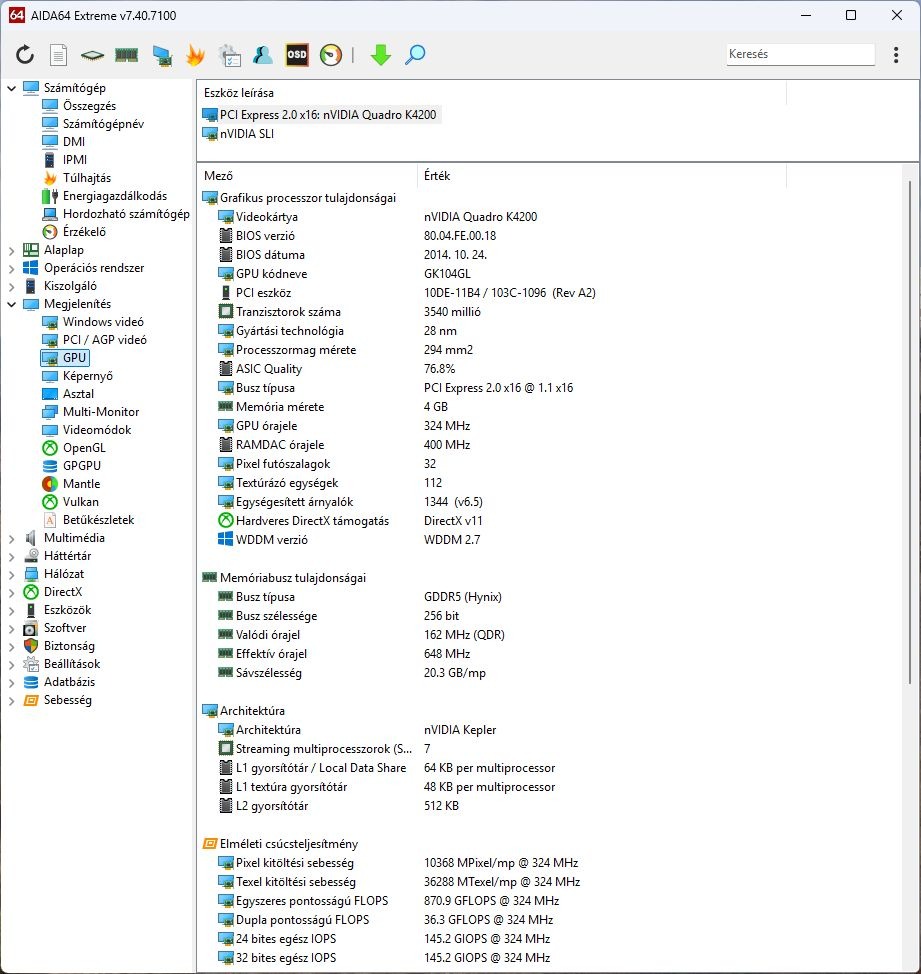
Task: Click the motherboard chip toolbar icon
Action: coord(92,55)
